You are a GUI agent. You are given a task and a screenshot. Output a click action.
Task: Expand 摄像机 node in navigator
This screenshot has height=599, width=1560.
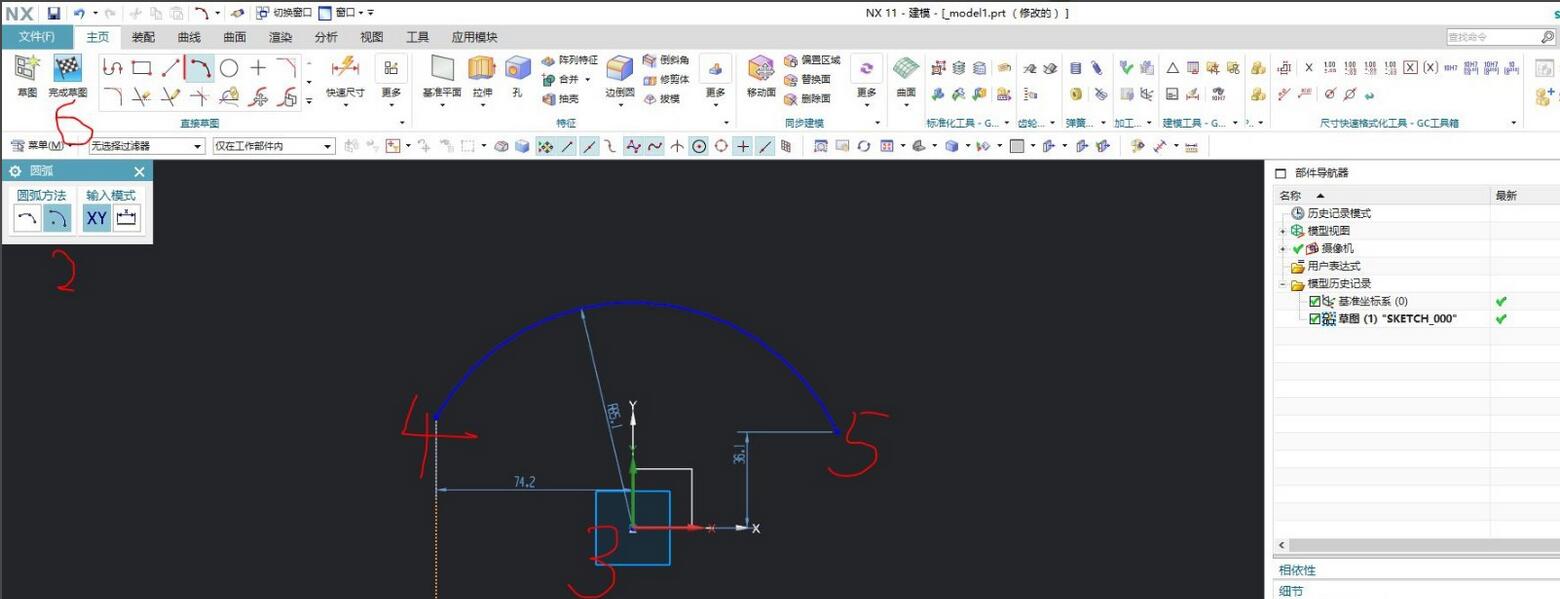[1283, 248]
